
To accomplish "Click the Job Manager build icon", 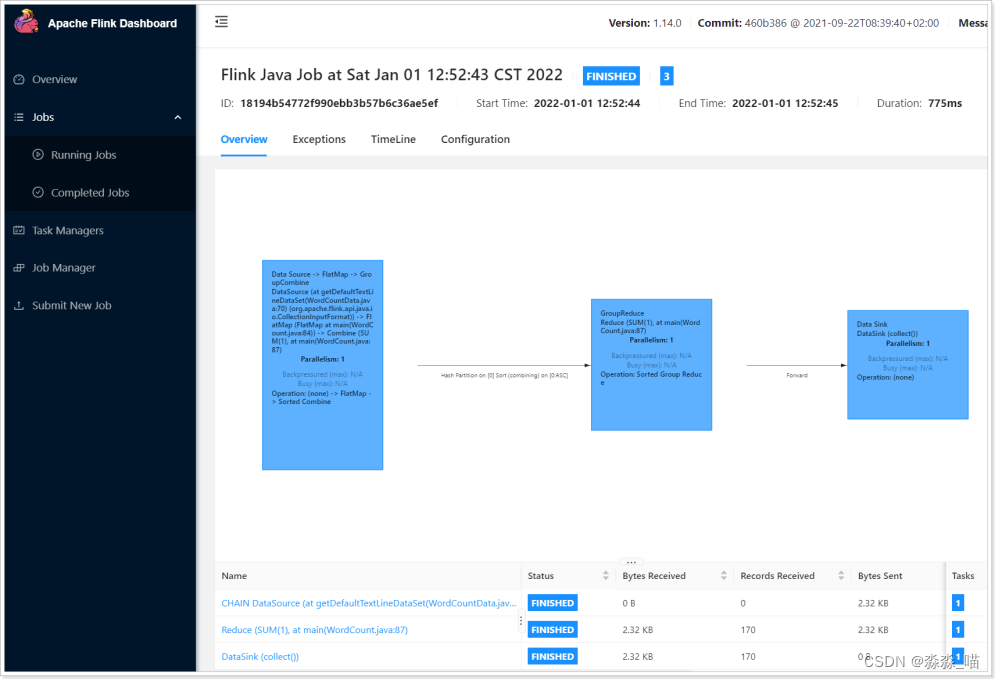I will [x=19, y=268].
